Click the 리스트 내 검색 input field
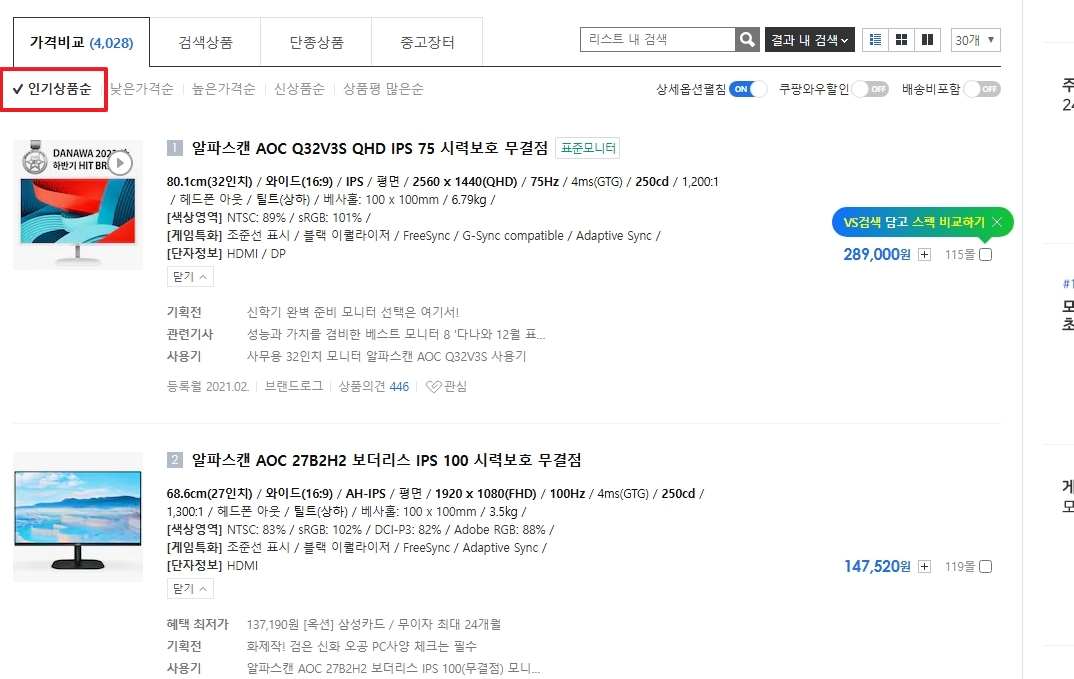Screen dimensions: 1074x679 pos(658,40)
